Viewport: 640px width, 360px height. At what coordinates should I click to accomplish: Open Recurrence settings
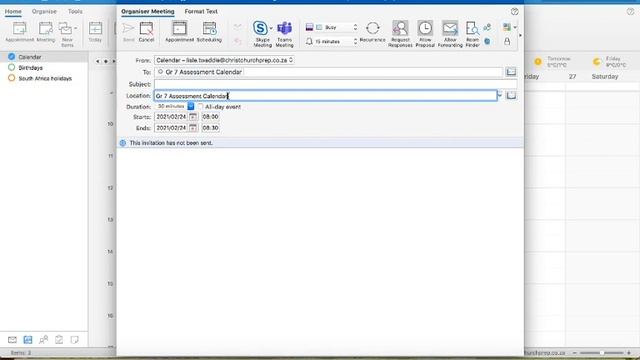coord(372,32)
